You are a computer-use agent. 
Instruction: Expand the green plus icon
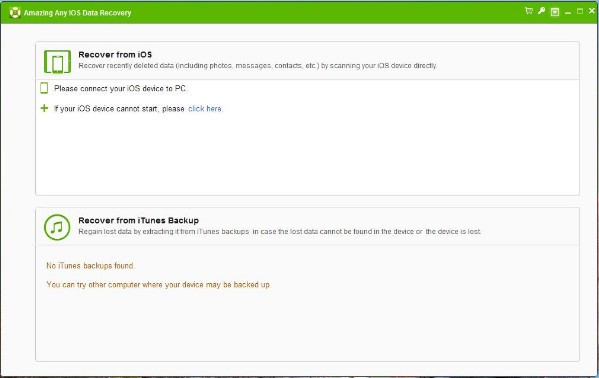pos(44,108)
